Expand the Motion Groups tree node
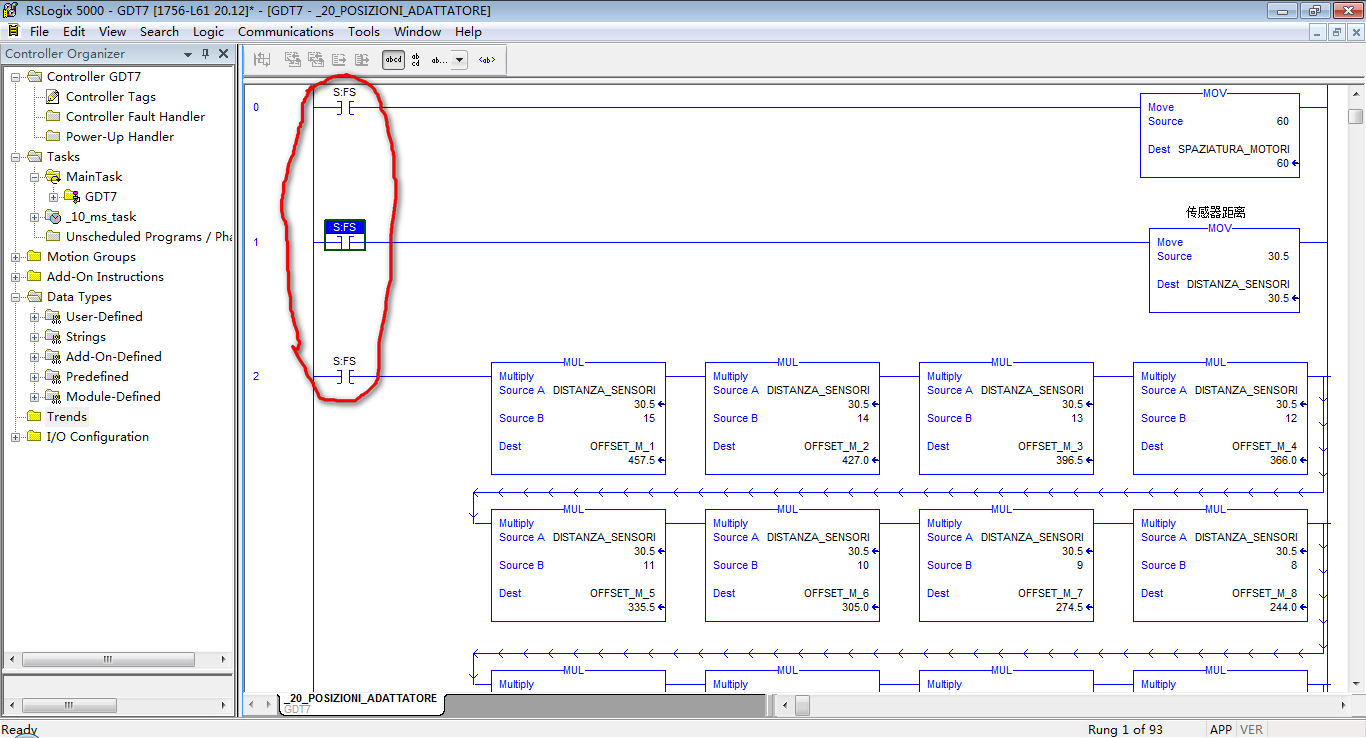This screenshot has height=738, width=1366. point(16,257)
